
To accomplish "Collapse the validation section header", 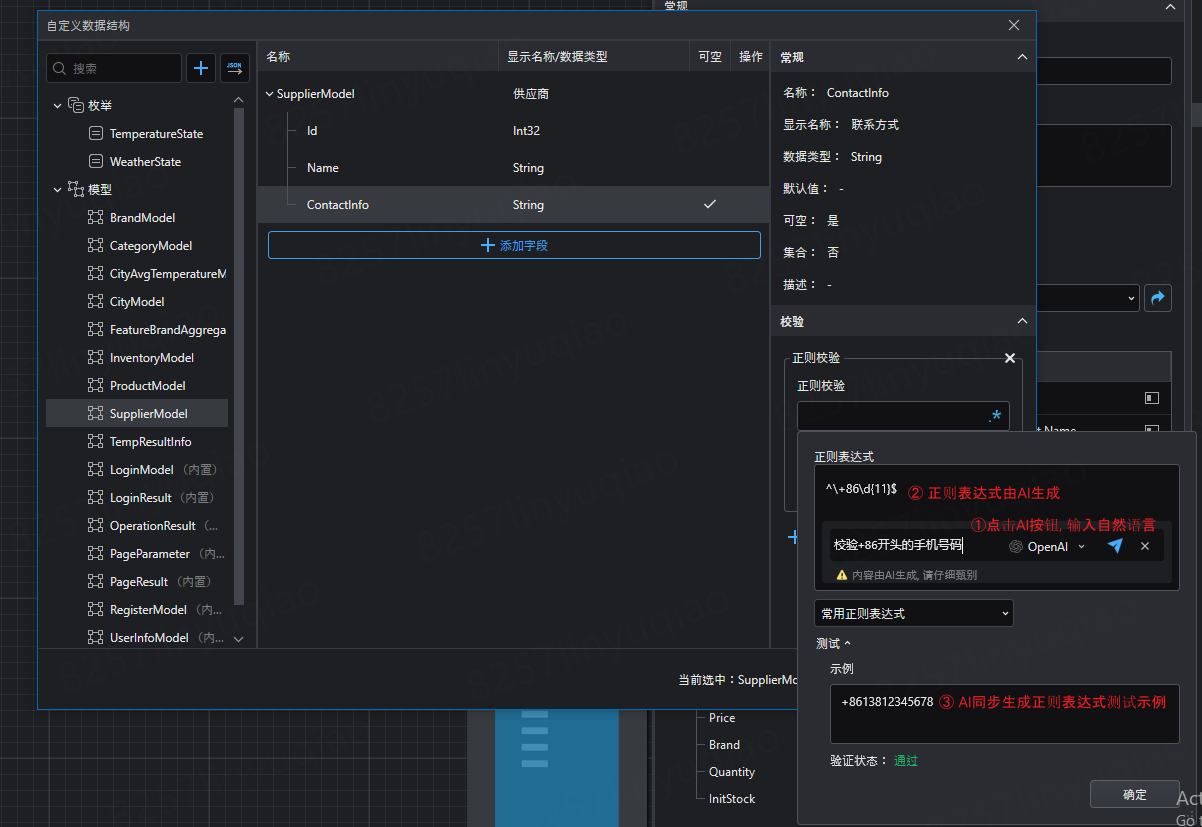I will click(x=1021, y=321).
